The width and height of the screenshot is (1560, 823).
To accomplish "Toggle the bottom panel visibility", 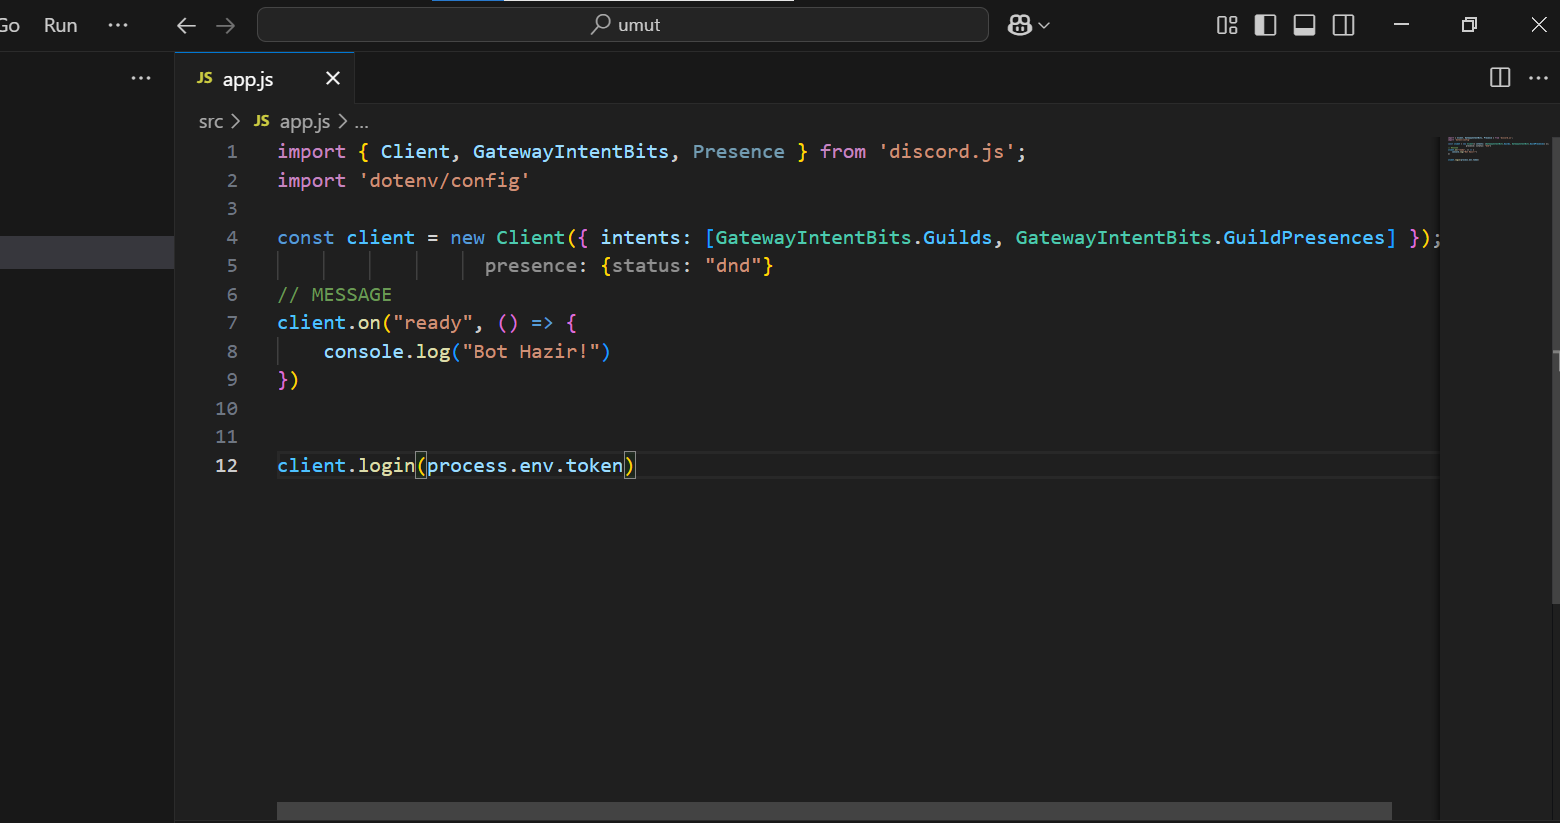I will click(x=1304, y=25).
